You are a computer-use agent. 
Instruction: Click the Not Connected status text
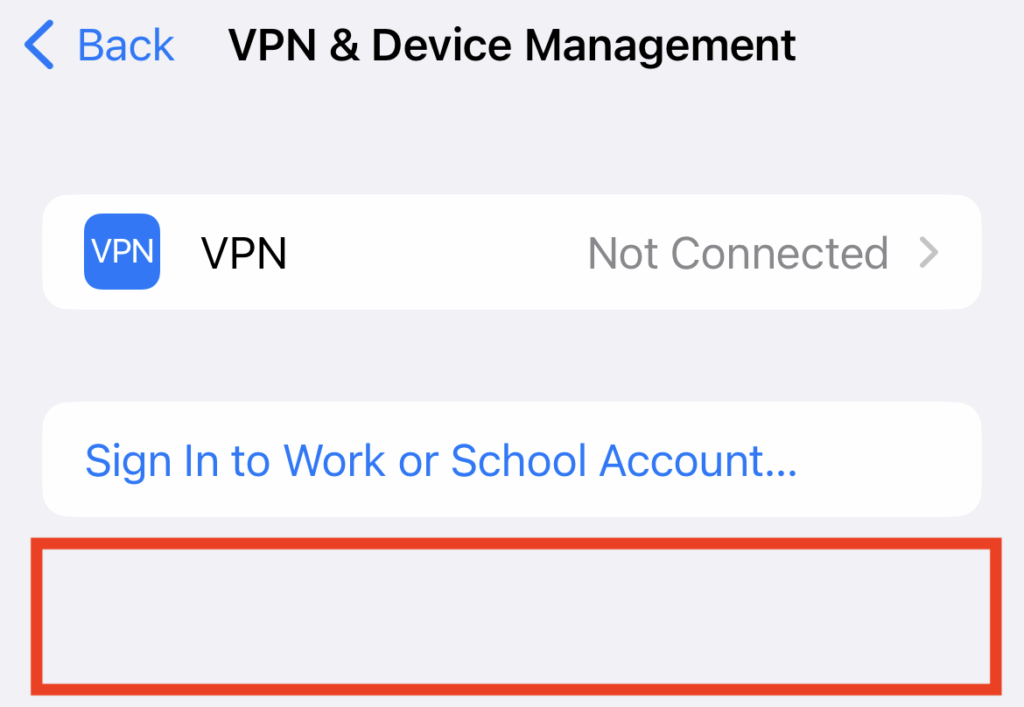[738, 253]
